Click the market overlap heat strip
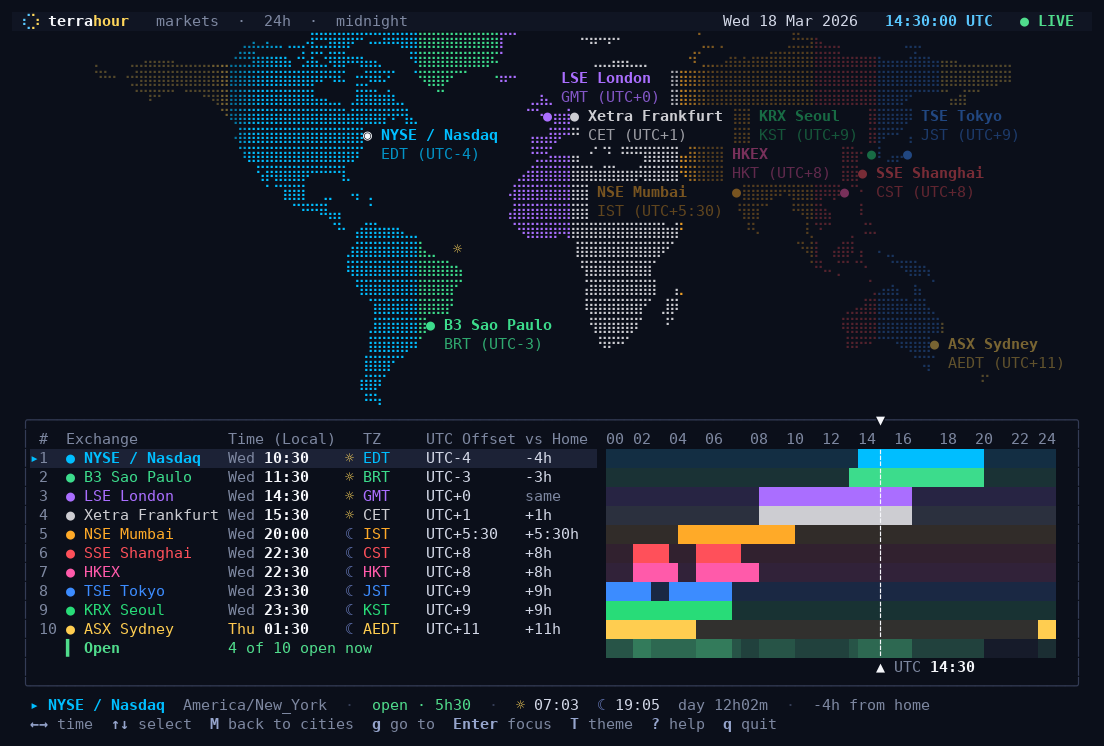The image size is (1104, 746). (x=831, y=649)
